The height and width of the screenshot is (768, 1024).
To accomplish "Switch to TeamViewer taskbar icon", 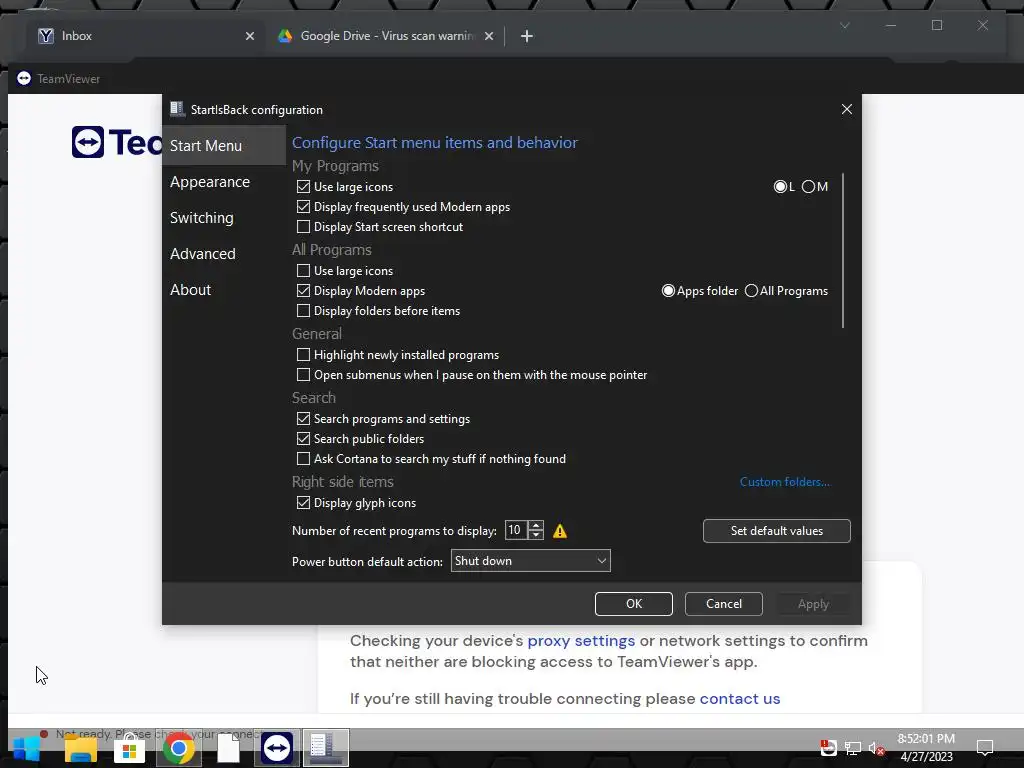I will click(x=277, y=748).
